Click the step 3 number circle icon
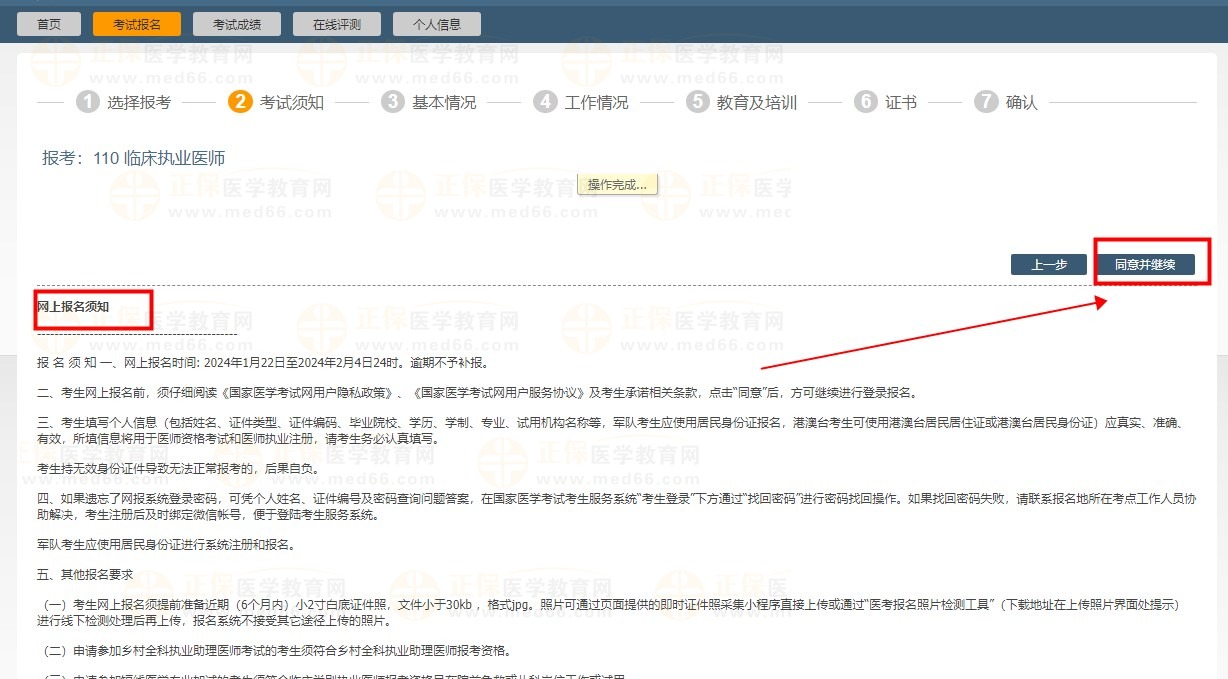The image size is (1228, 679). [393, 102]
